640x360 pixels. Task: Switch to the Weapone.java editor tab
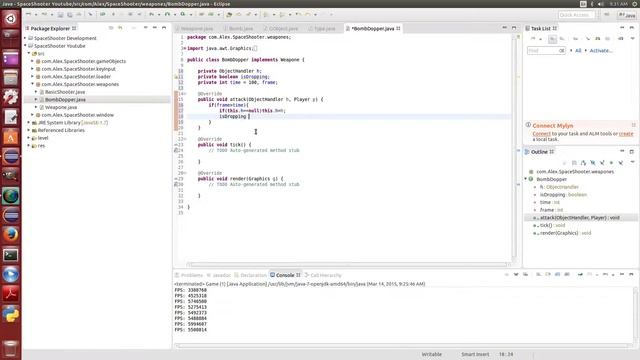click(x=197, y=29)
